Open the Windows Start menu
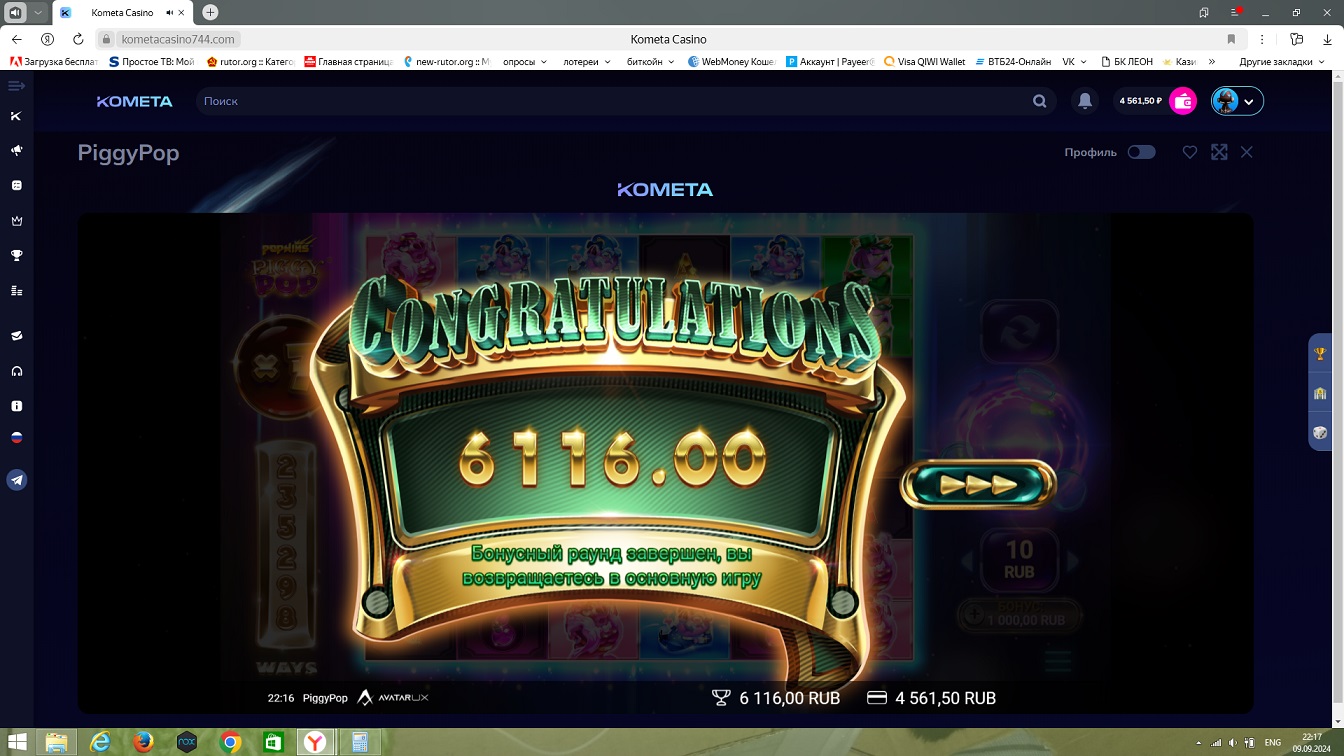 click(x=17, y=742)
